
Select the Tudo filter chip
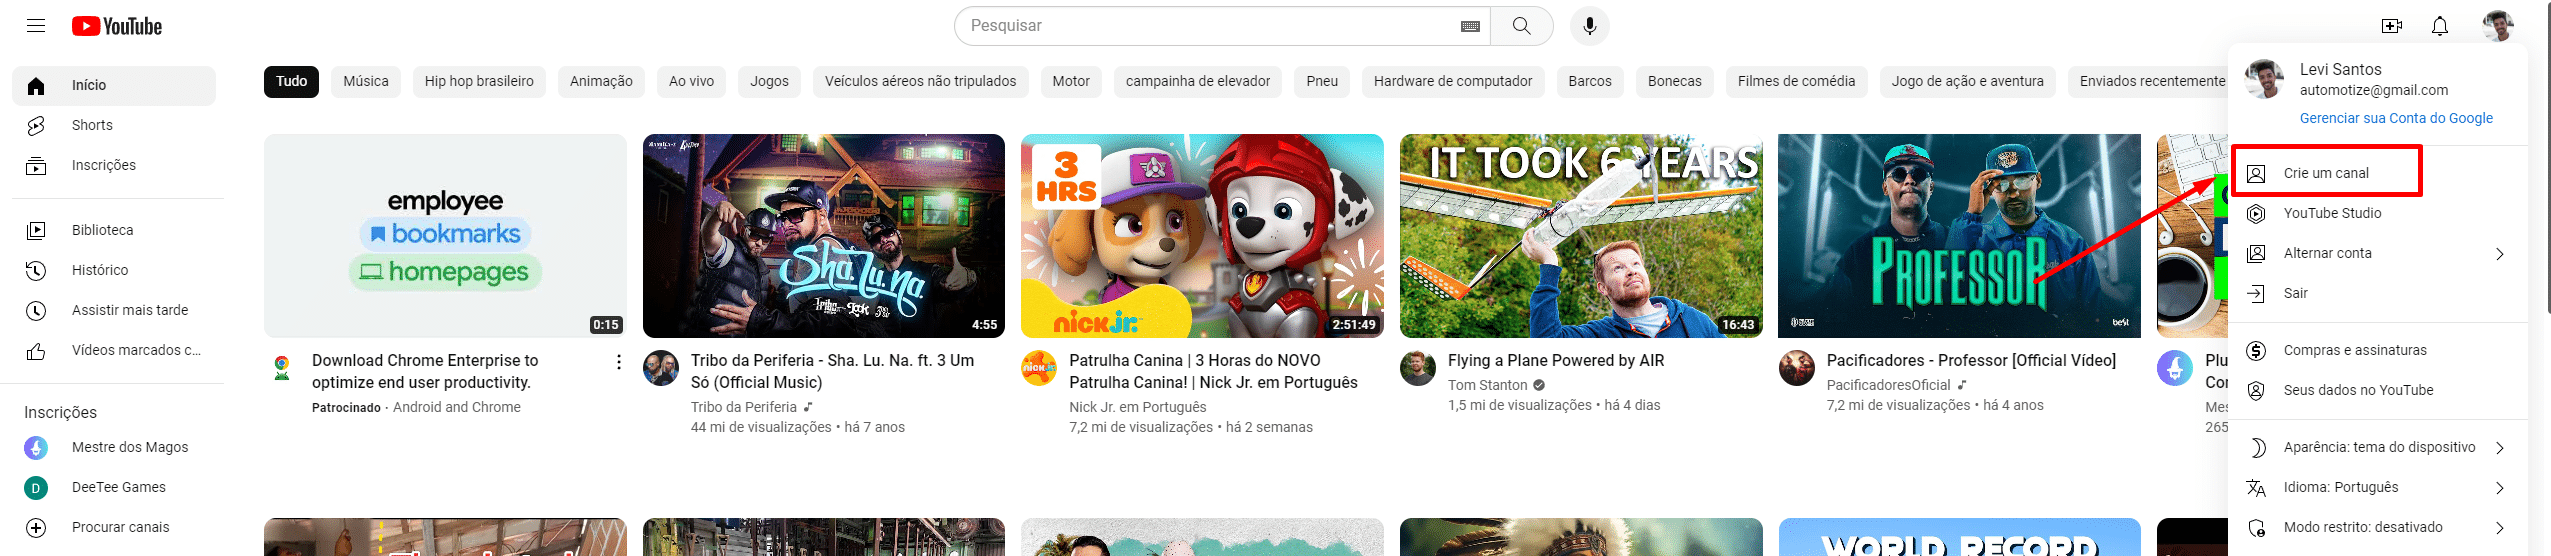tap(291, 81)
